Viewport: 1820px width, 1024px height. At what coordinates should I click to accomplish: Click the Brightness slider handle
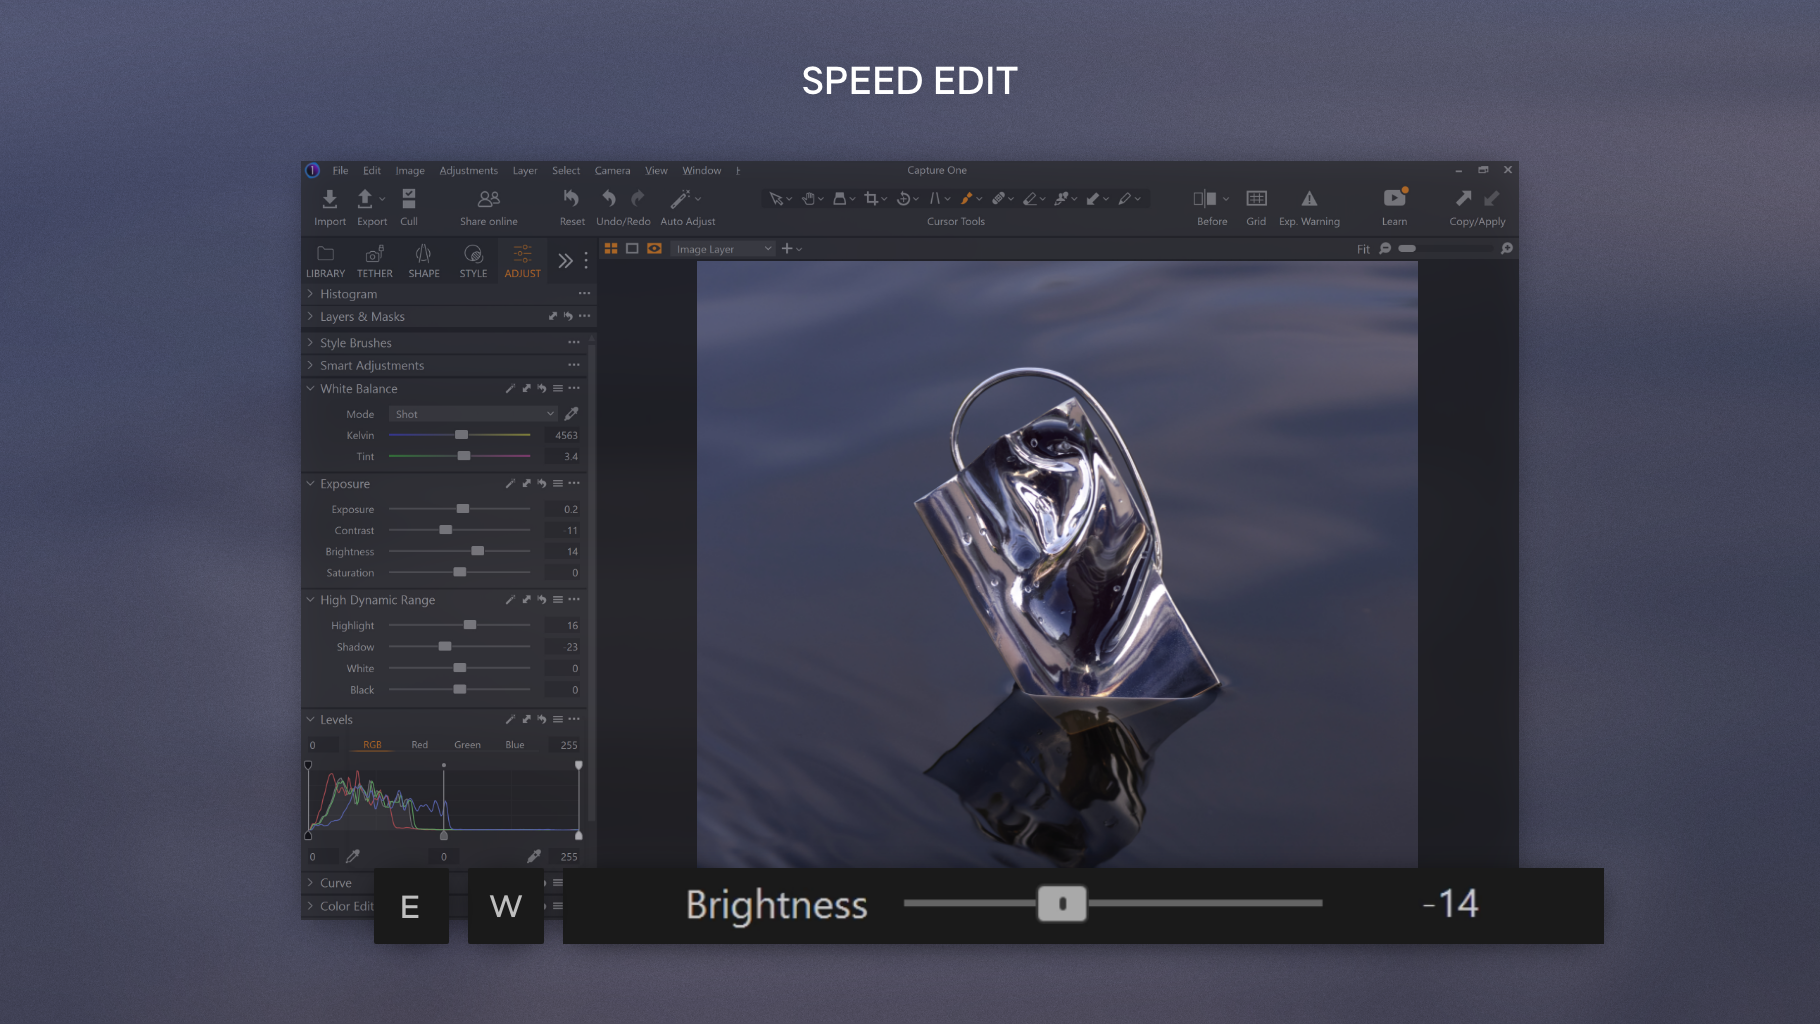[x=1063, y=904]
